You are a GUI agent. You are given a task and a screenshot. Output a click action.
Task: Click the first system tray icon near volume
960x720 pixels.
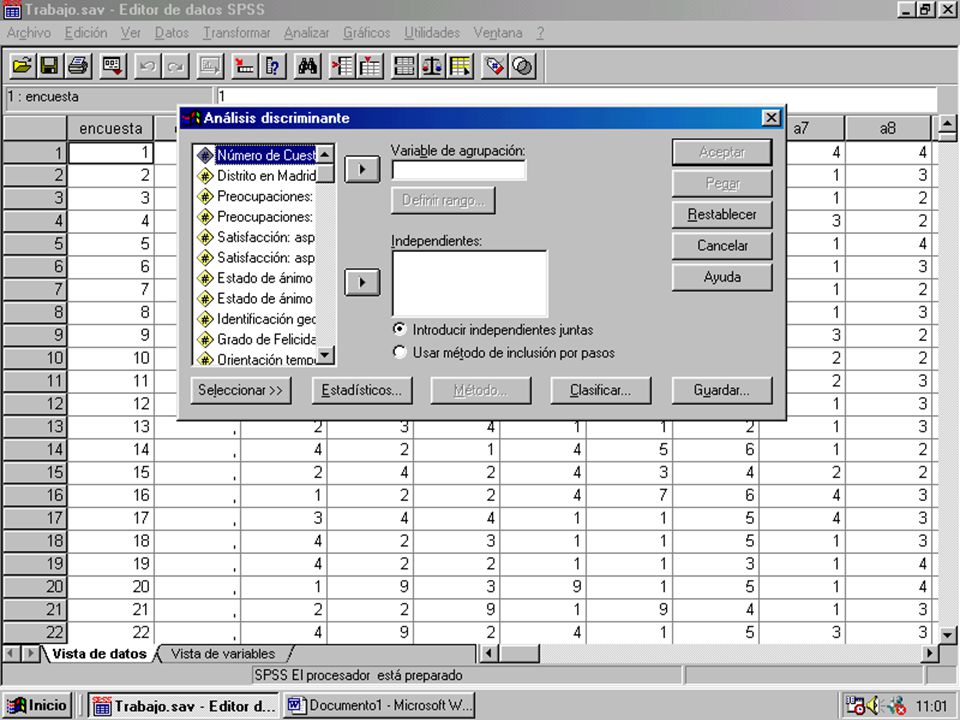tap(855, 705)
